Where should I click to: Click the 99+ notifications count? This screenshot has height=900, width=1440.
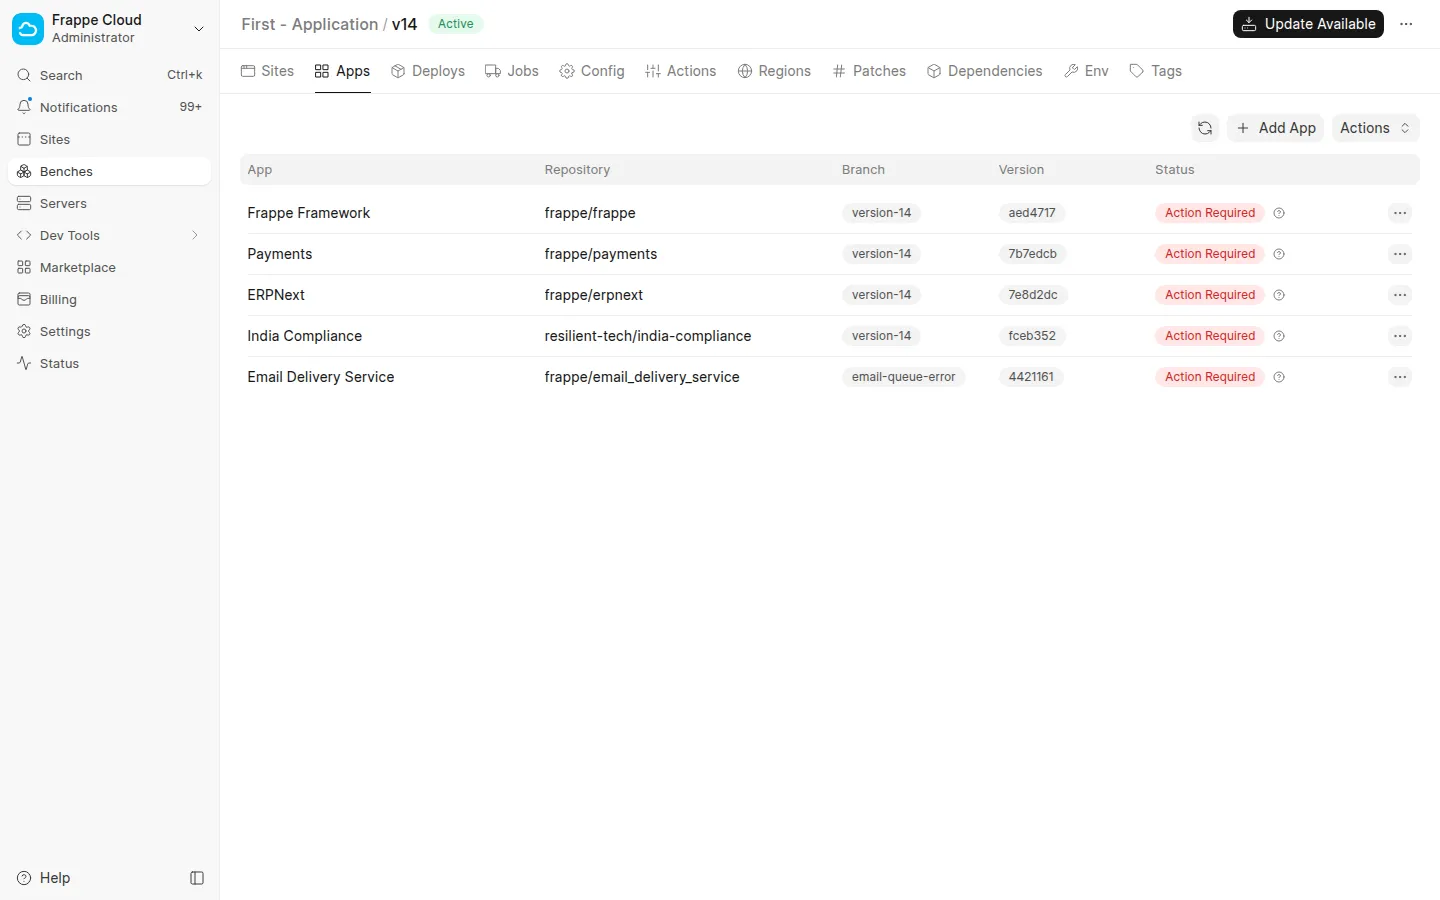190,107
